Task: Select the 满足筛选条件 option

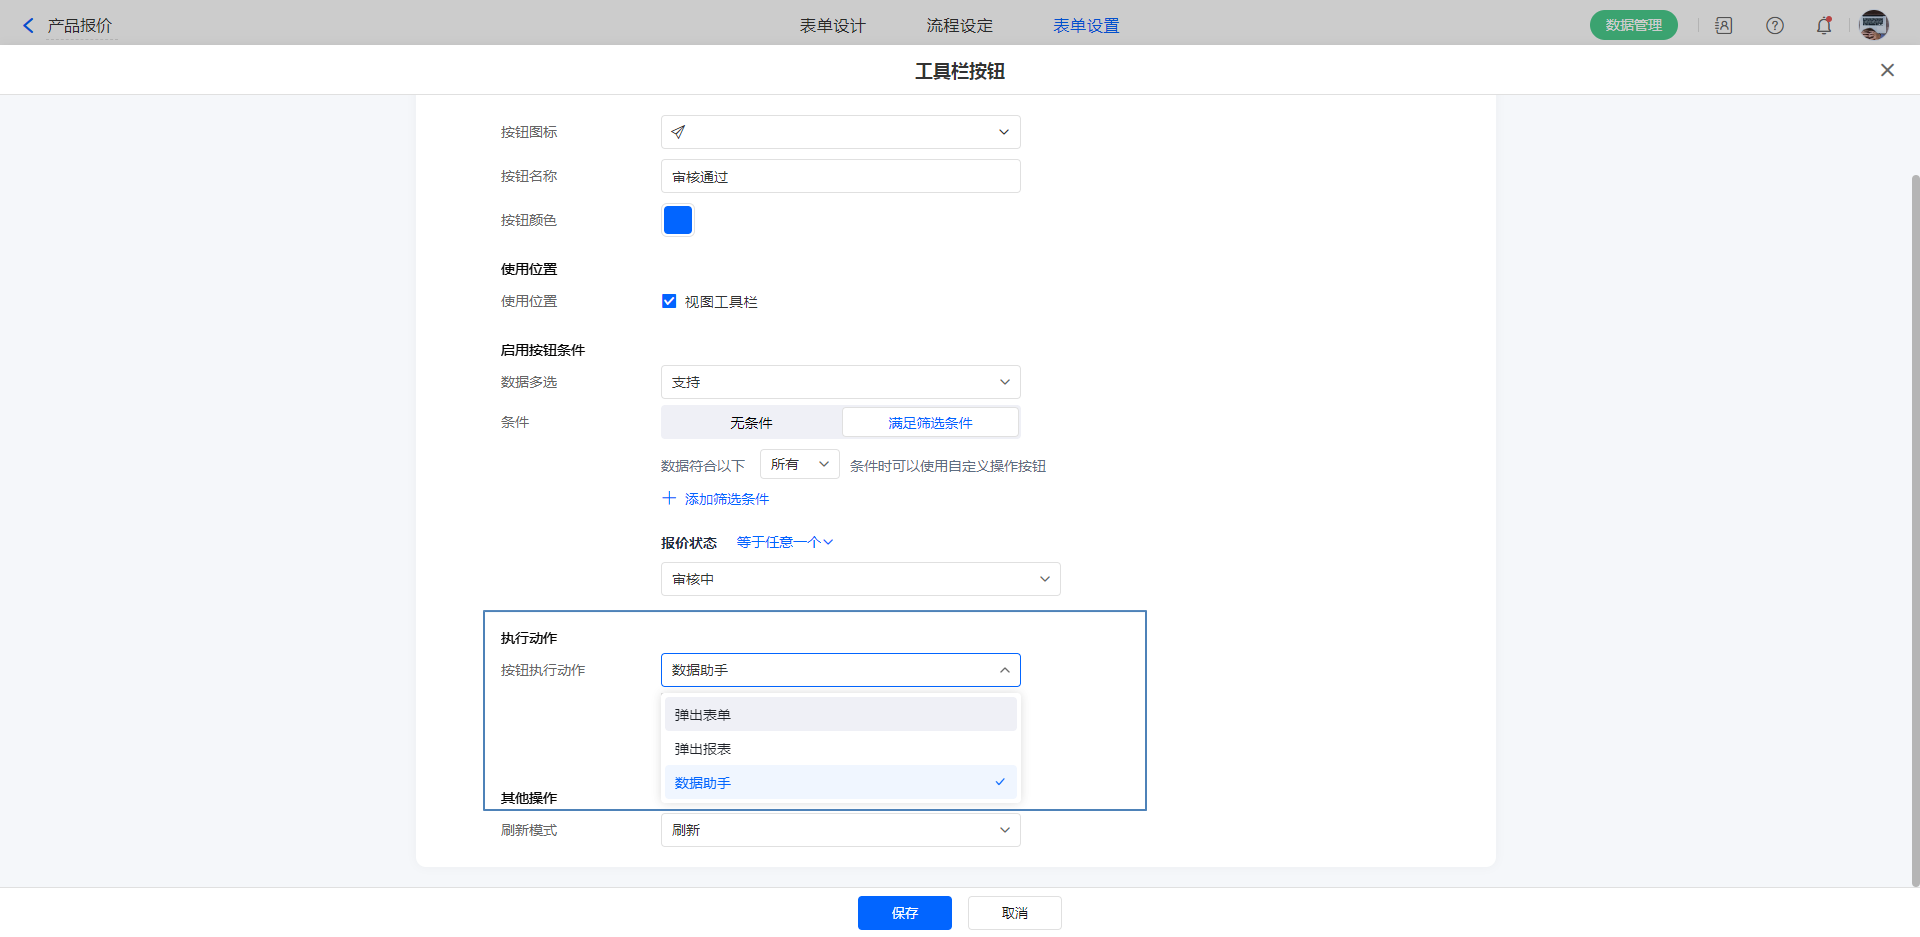Action: coord(930,423)
